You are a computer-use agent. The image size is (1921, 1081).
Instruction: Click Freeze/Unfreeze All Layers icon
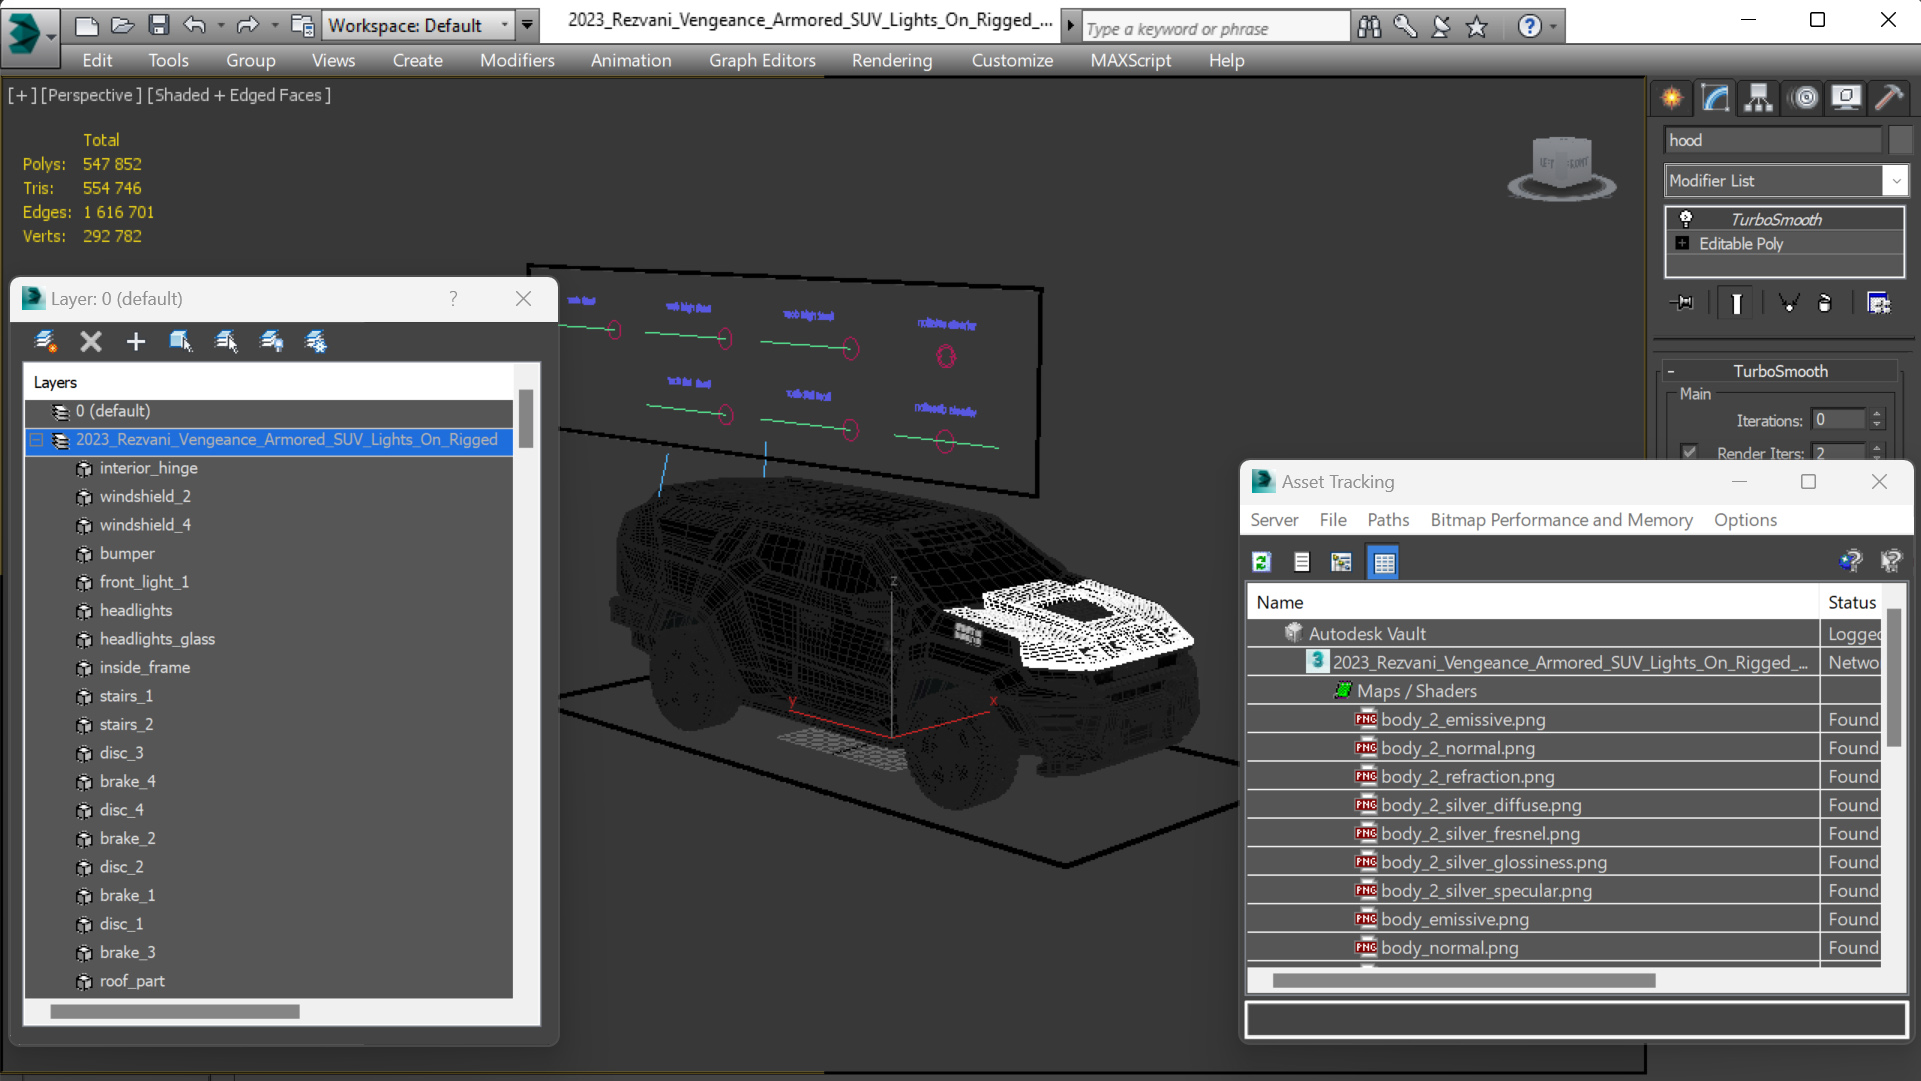(316, 342)
